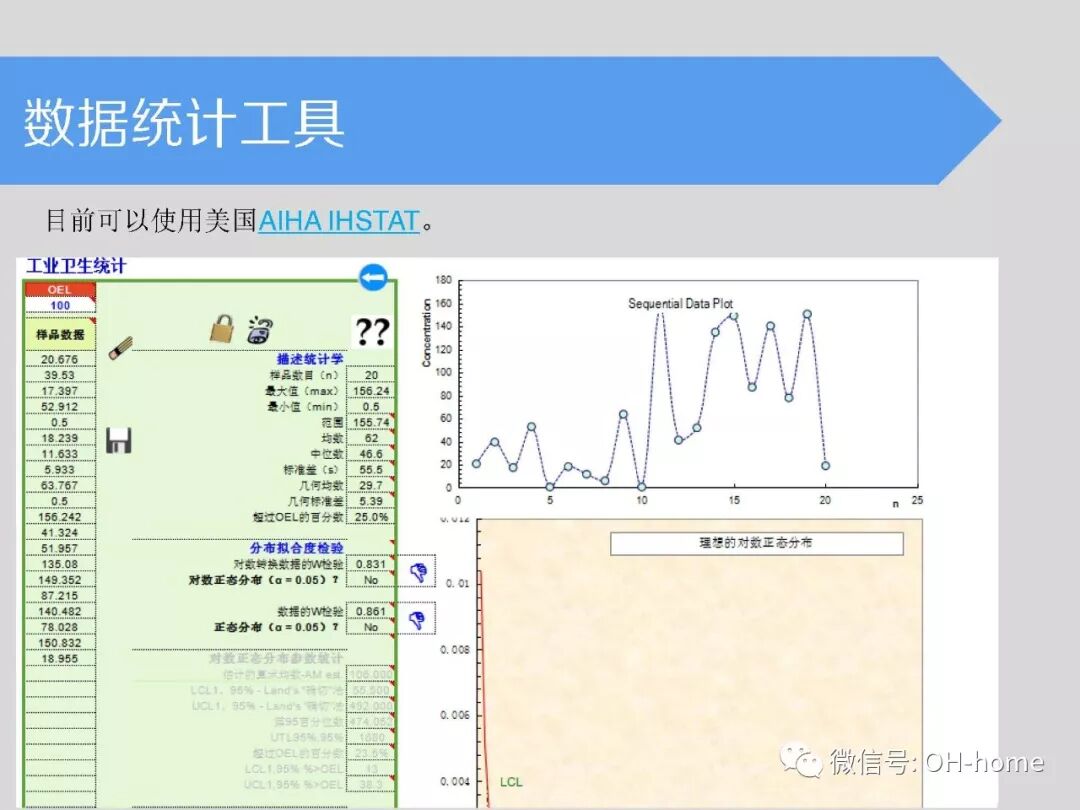
Task: Select the OEL value cell 100
Action: tap(60, 305)
